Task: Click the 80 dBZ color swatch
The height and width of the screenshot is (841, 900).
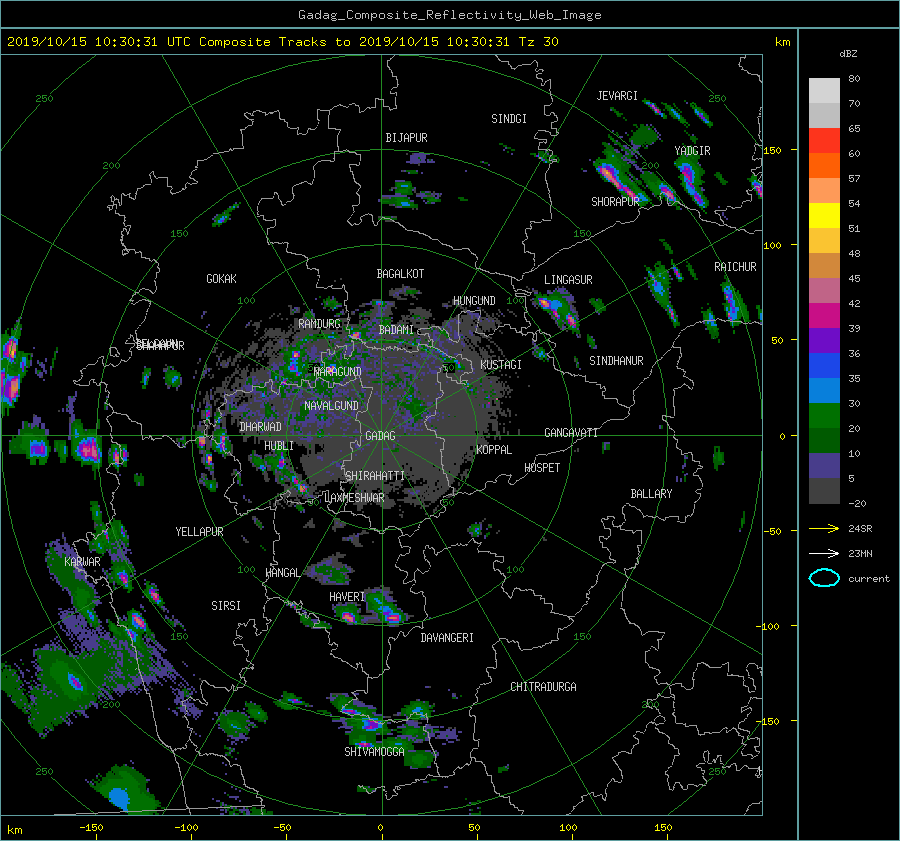Action: [x=824, y=90]
